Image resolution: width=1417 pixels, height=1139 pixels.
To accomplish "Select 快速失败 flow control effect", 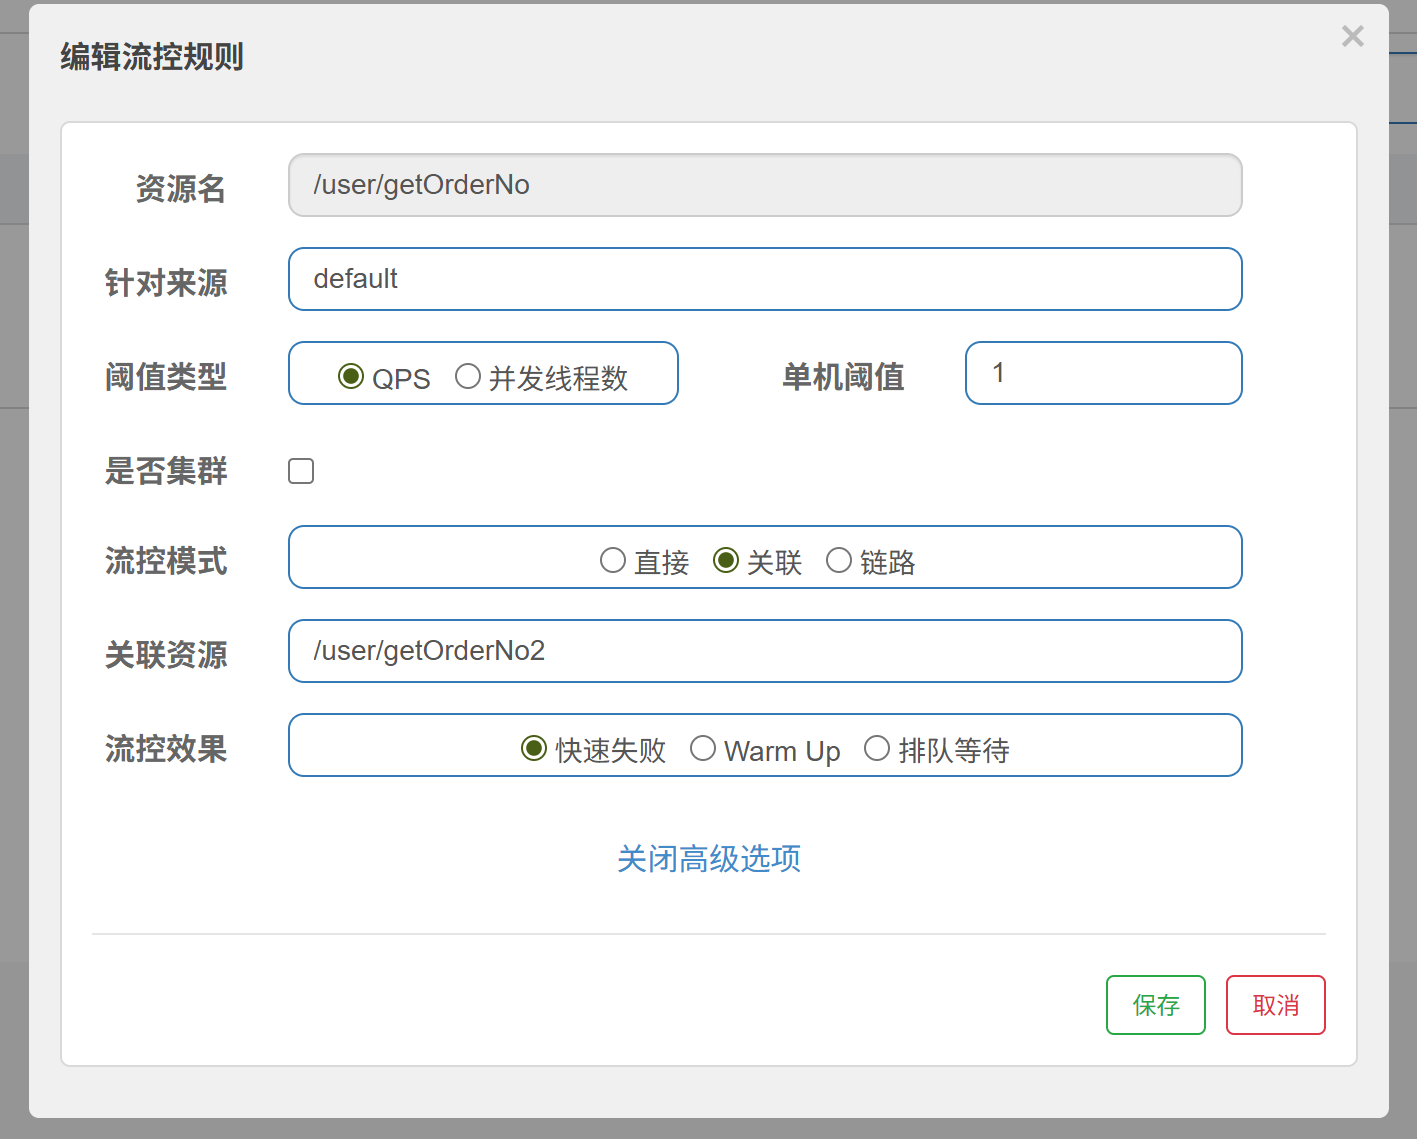I will coord(534,748).
